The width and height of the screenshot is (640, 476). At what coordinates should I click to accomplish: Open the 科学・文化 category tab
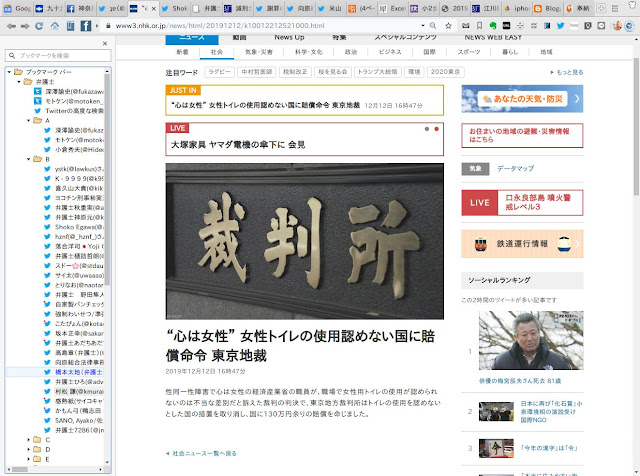pyautogui.click(x=309, y=52)
